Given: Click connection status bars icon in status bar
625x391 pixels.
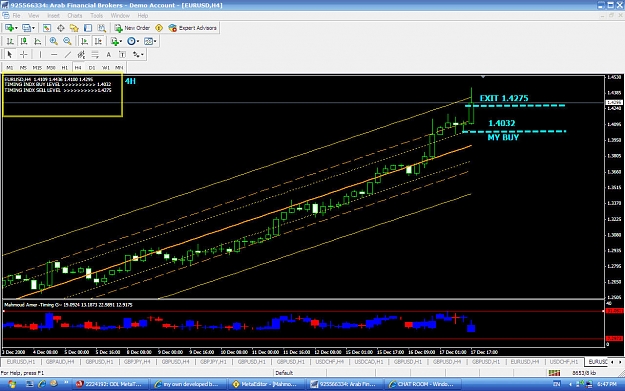Looking at the screenshot, I should pos(554,373).
